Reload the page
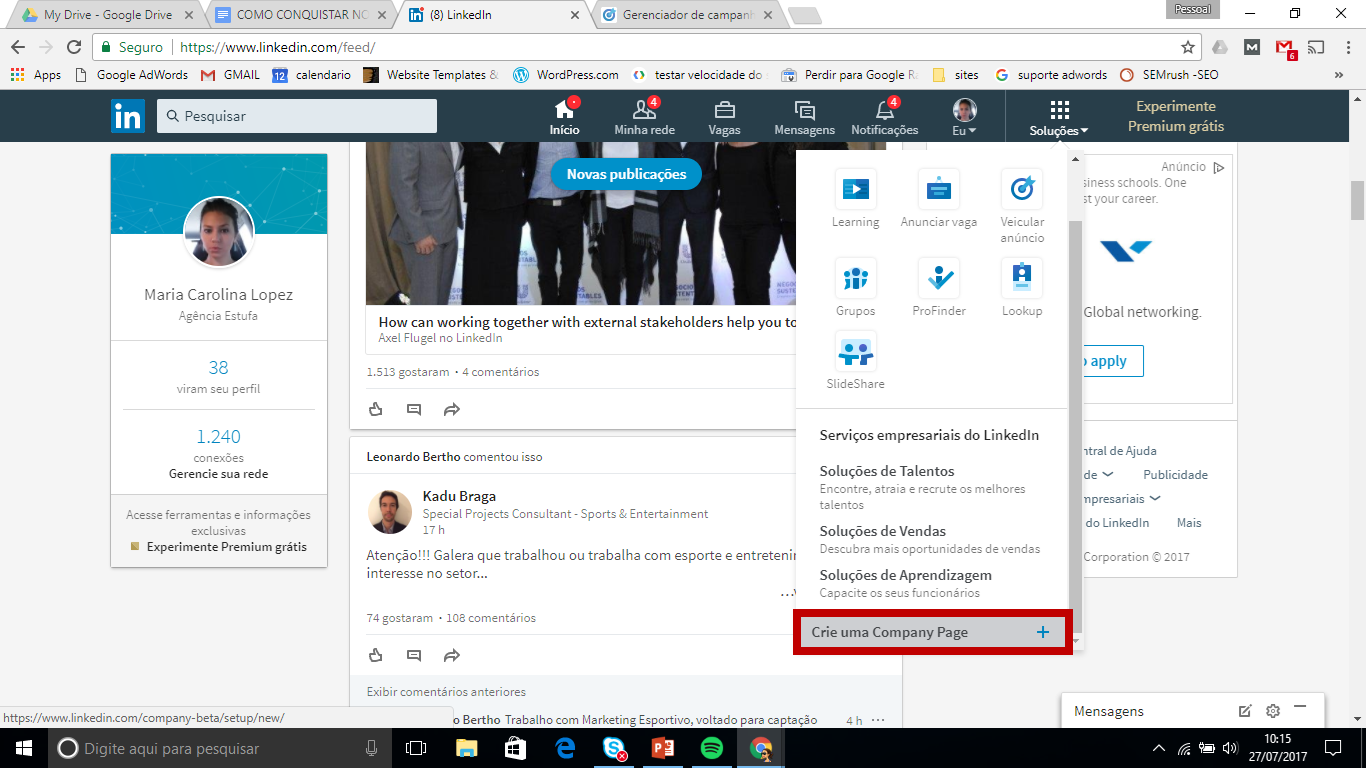Image resolution: width=1366 pixels, height=768 pixels. click(74, 47)
